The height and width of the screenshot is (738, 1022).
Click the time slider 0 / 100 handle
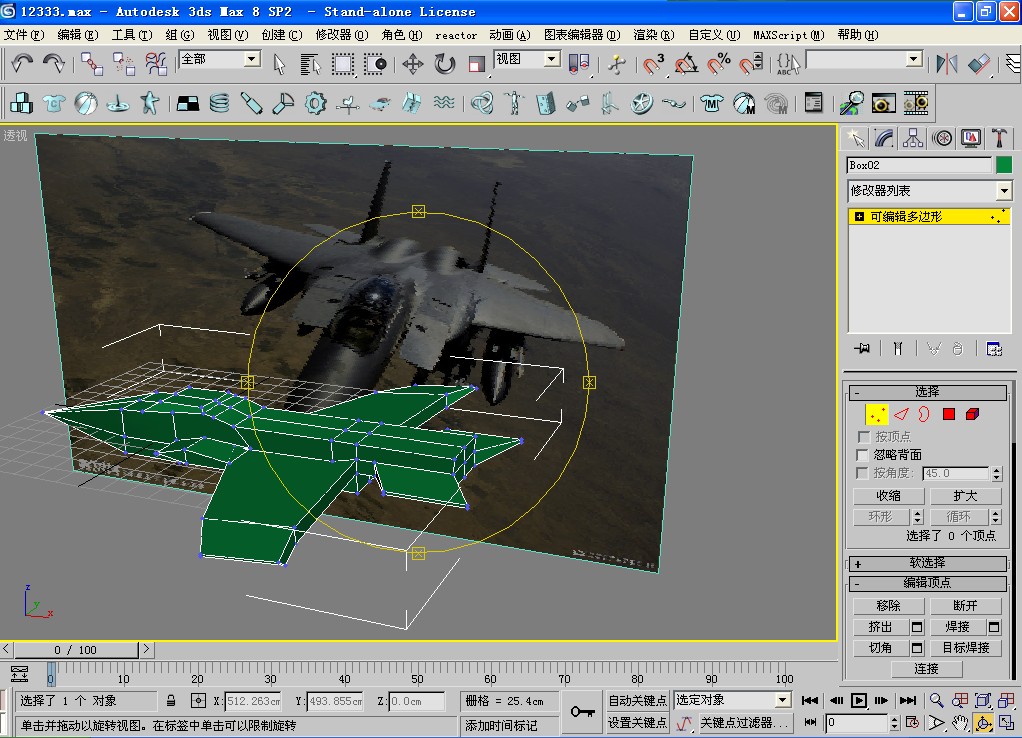pos(76,649)
